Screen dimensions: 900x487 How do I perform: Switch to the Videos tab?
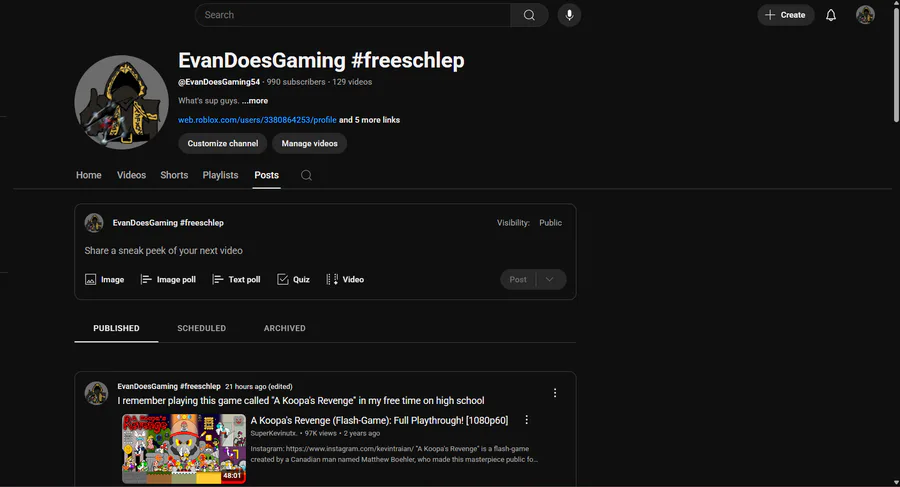click(131, 175)
